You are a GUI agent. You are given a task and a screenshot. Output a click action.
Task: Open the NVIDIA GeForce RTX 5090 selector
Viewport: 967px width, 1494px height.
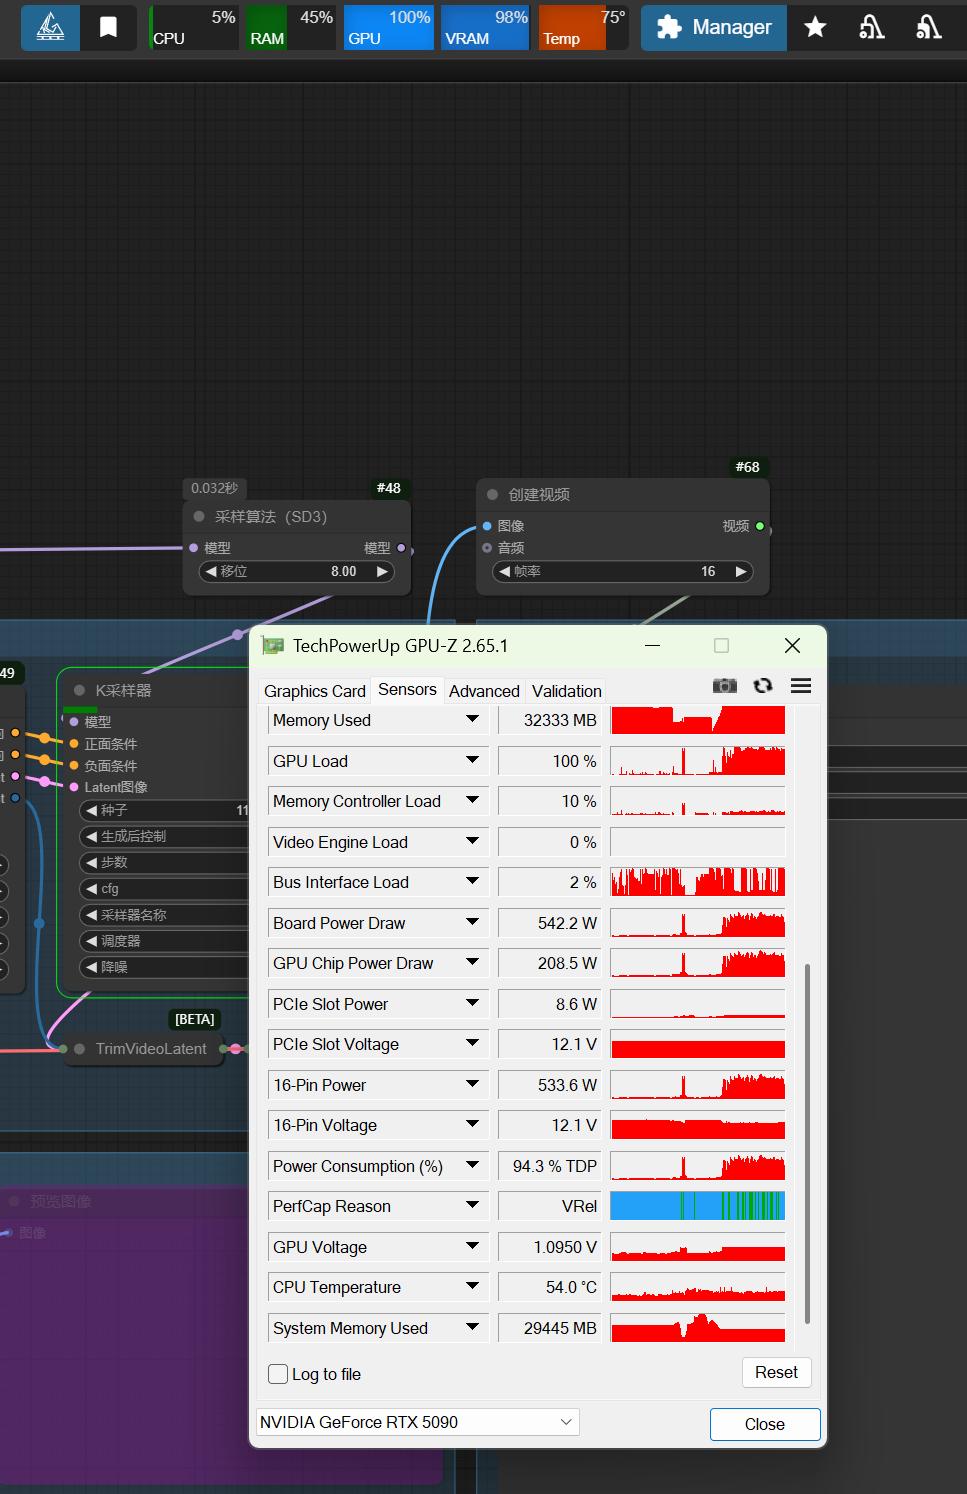click(418, 1422)
